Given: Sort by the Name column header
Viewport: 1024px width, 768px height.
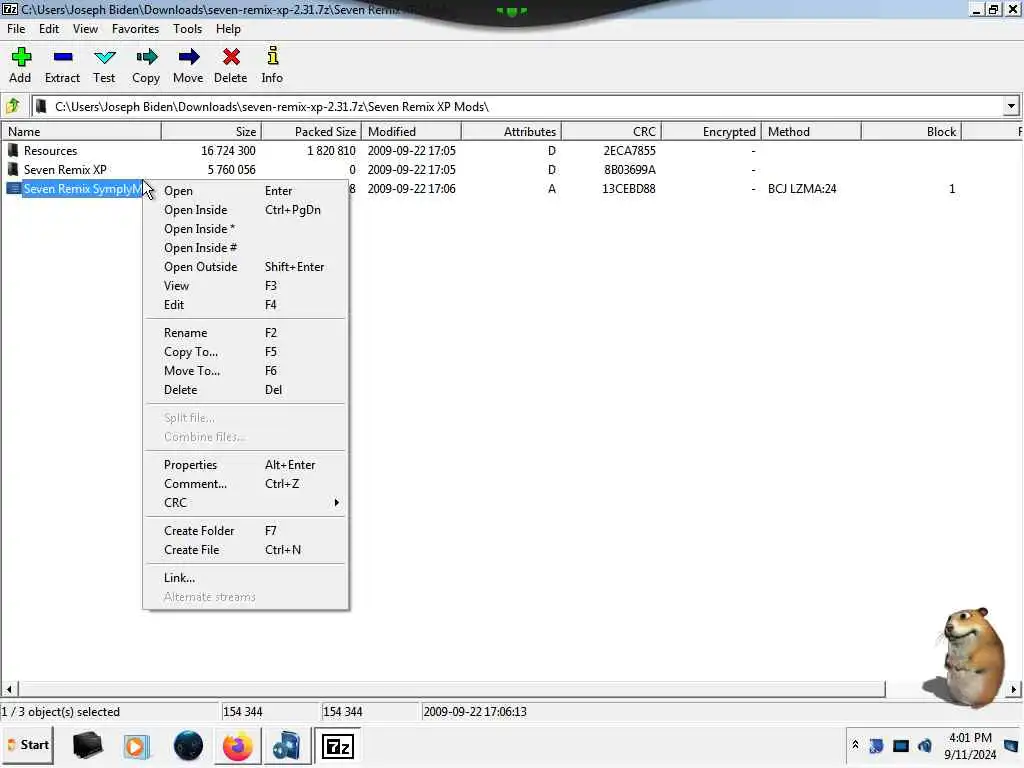Looking at the screenshot, I should click(81, 131).
